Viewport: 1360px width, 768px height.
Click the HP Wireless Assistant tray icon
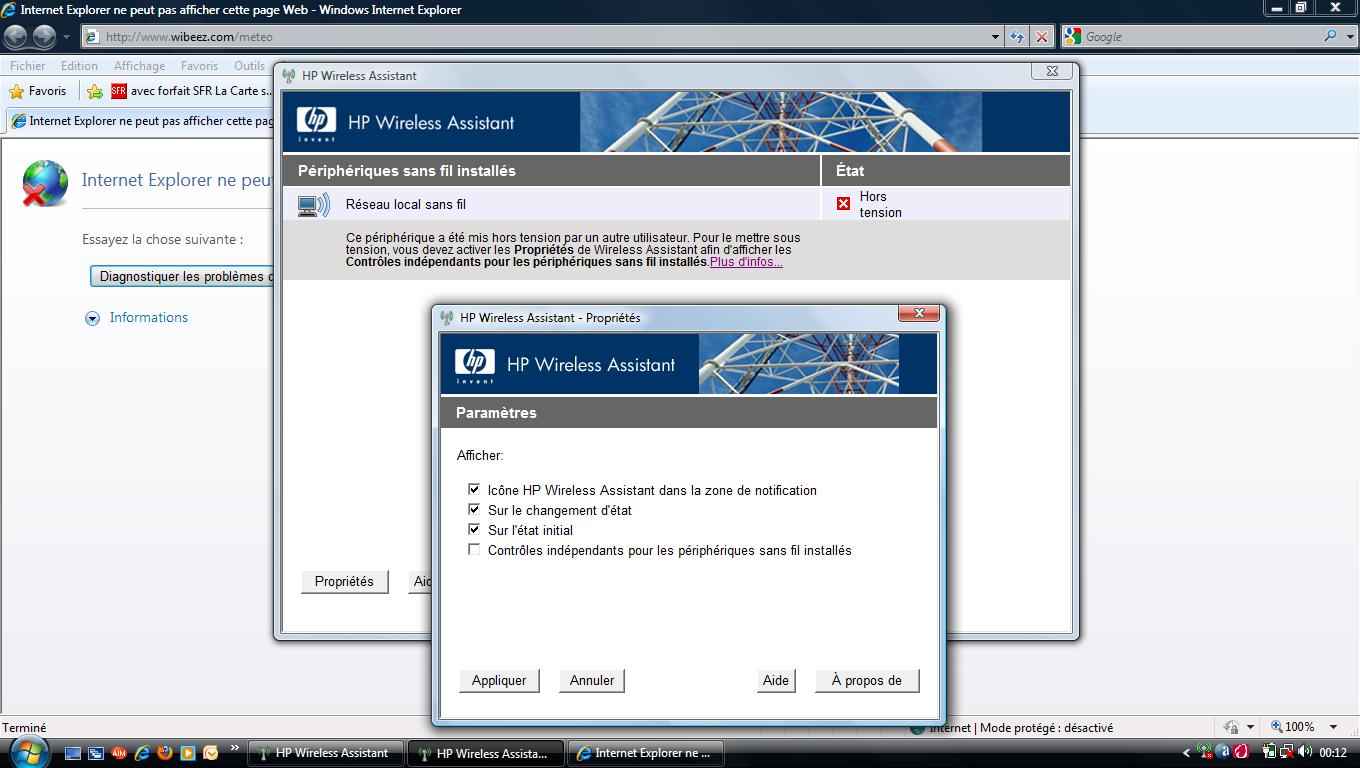click(1205, 752)
